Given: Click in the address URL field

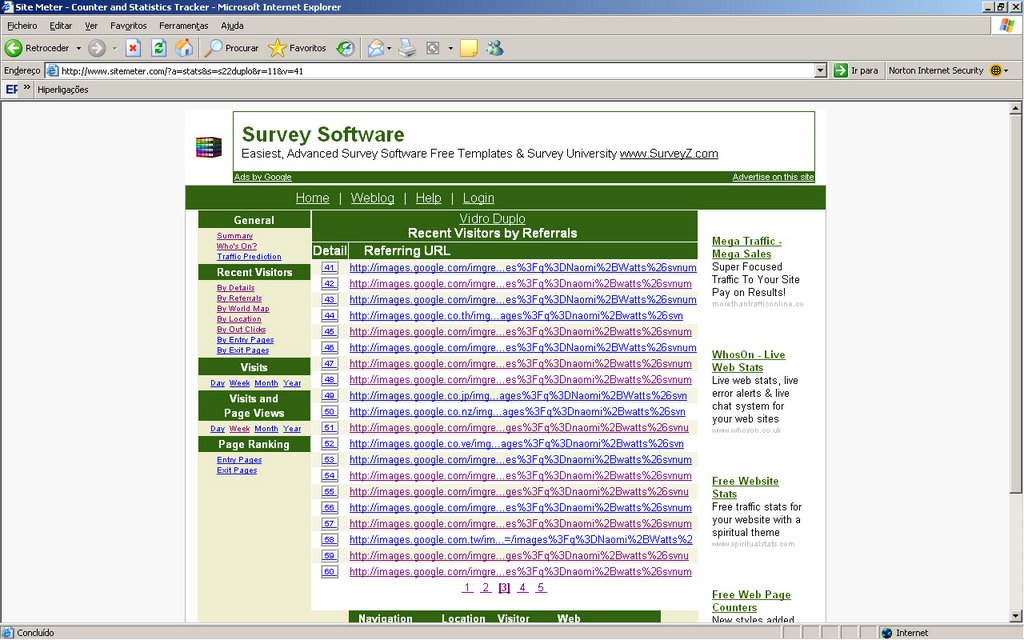Looking at the screenshot, I should [431, 71].
